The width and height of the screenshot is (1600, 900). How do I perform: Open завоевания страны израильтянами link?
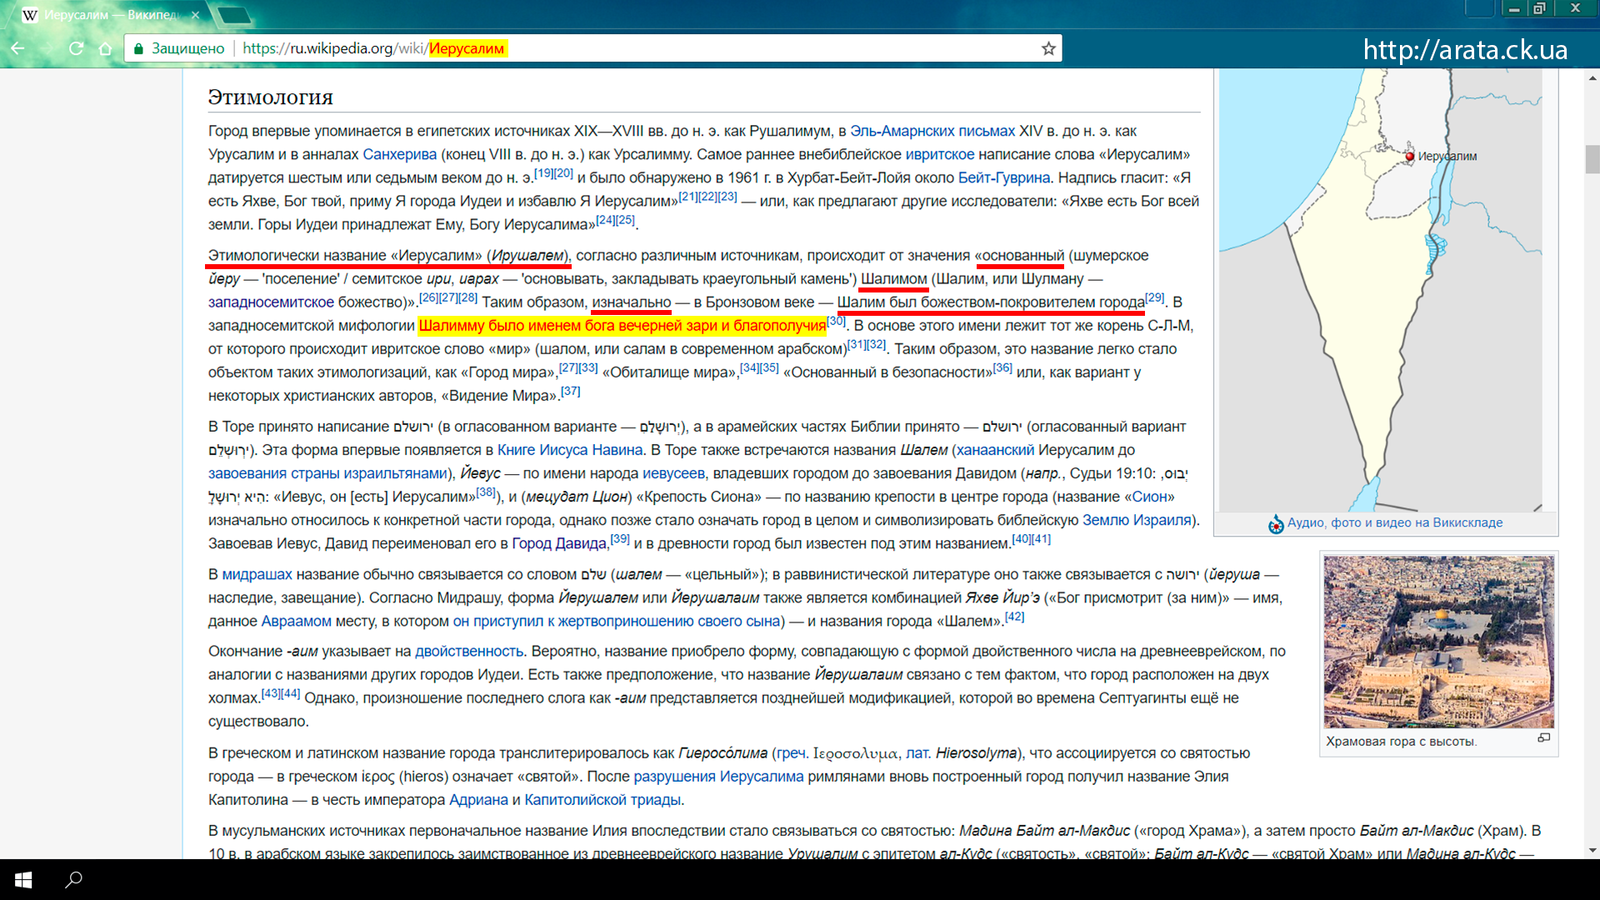point(327,473)
